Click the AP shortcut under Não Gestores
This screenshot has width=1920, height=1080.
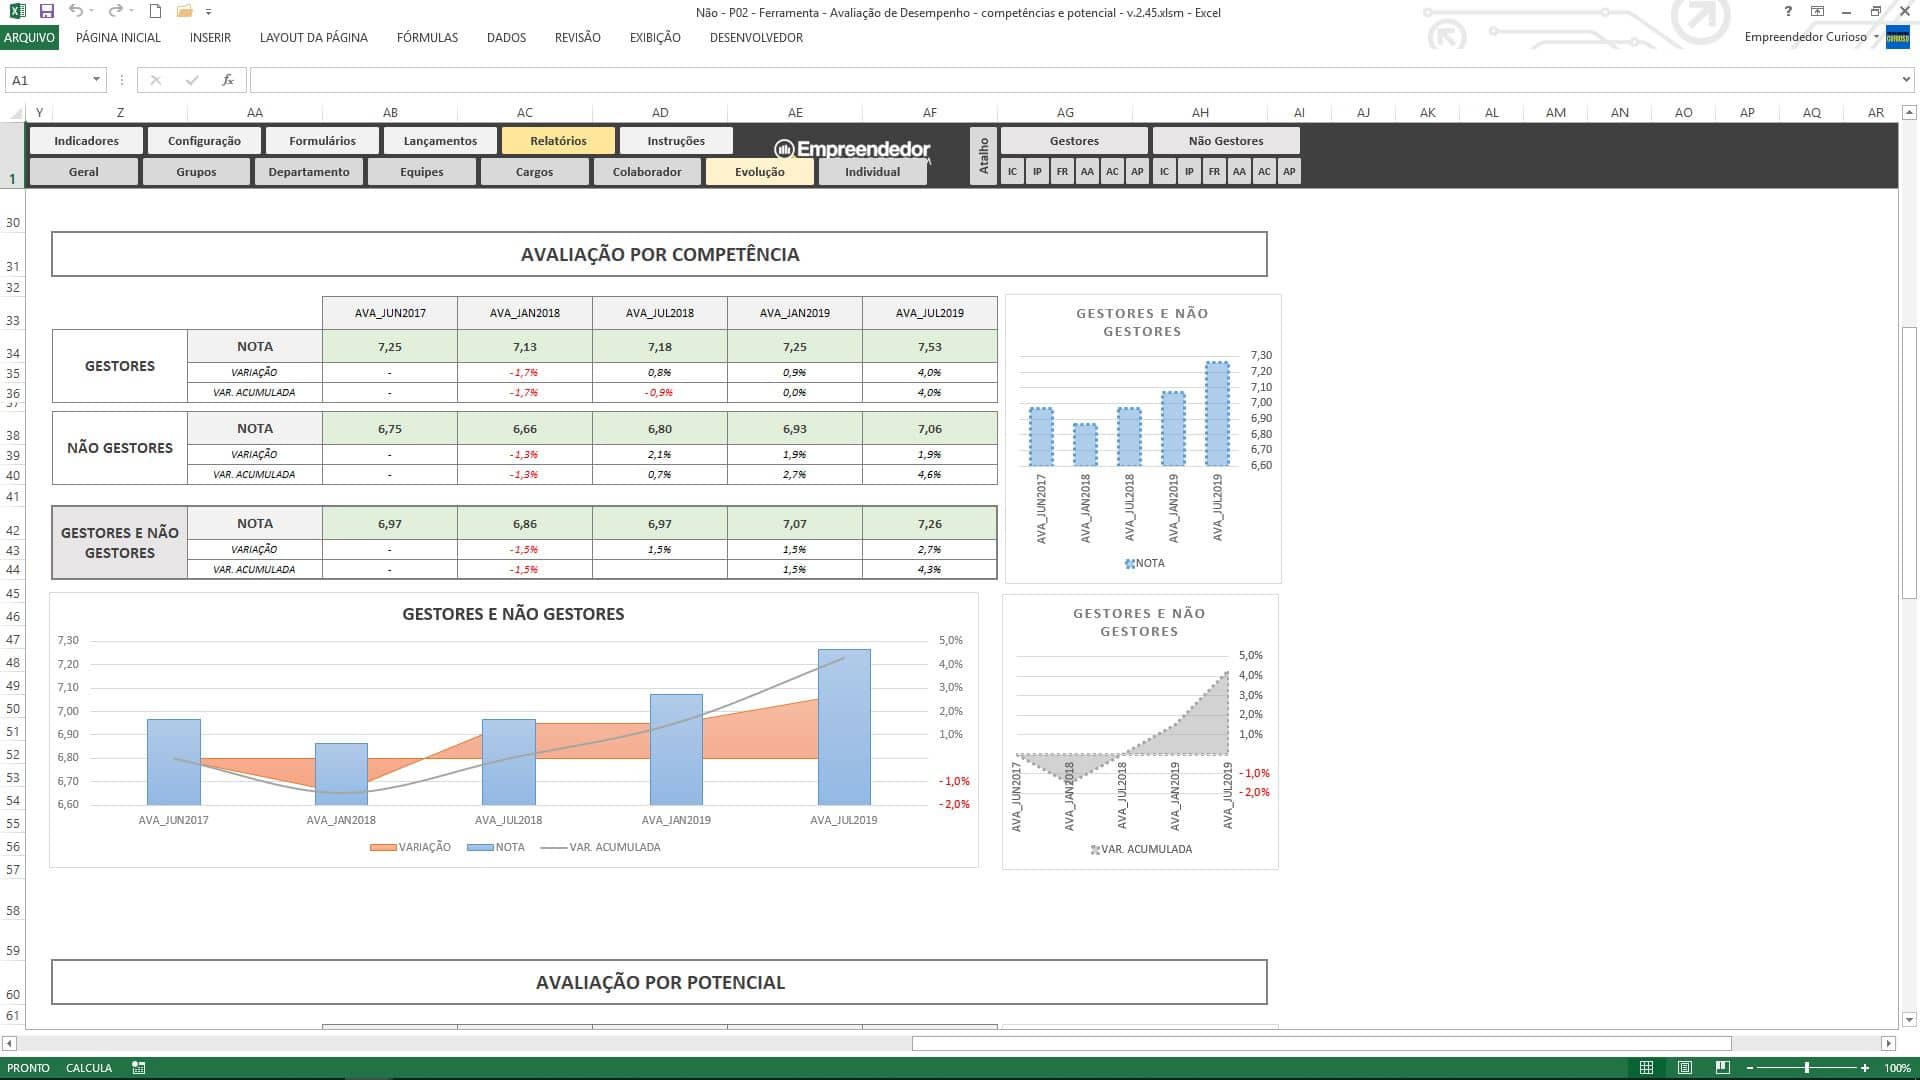1289,172
